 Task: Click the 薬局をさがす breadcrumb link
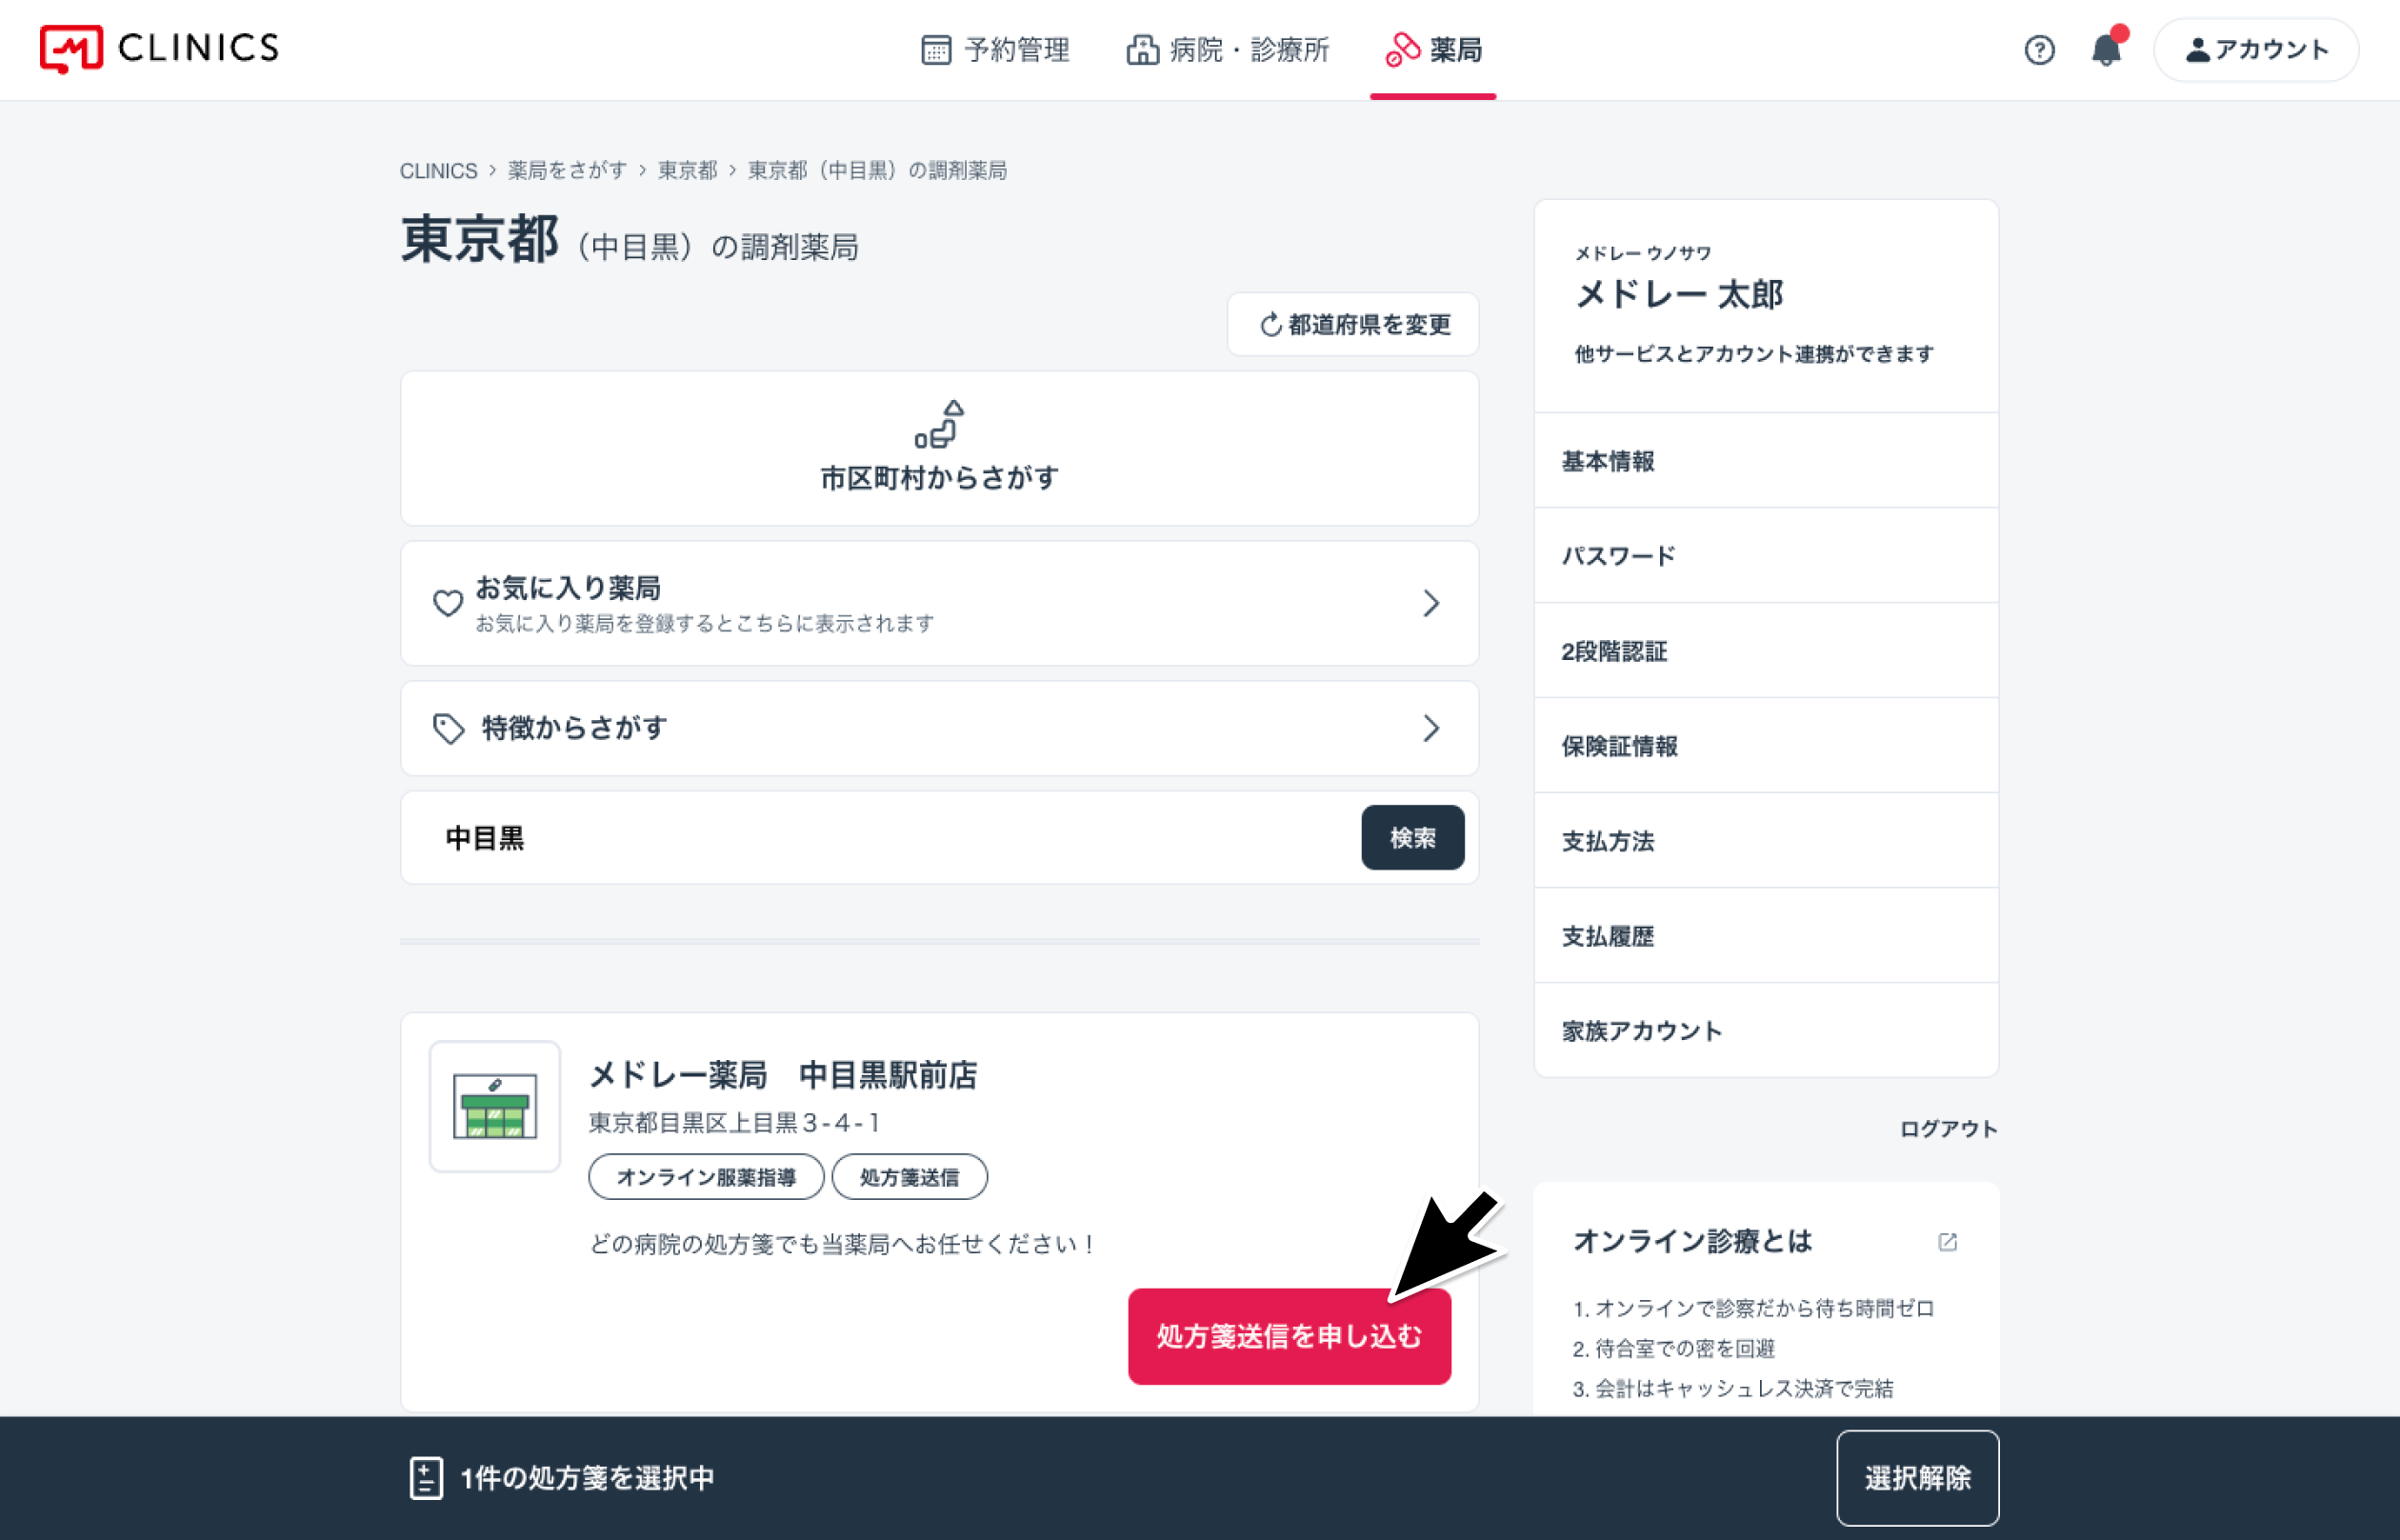pos(567,171)
